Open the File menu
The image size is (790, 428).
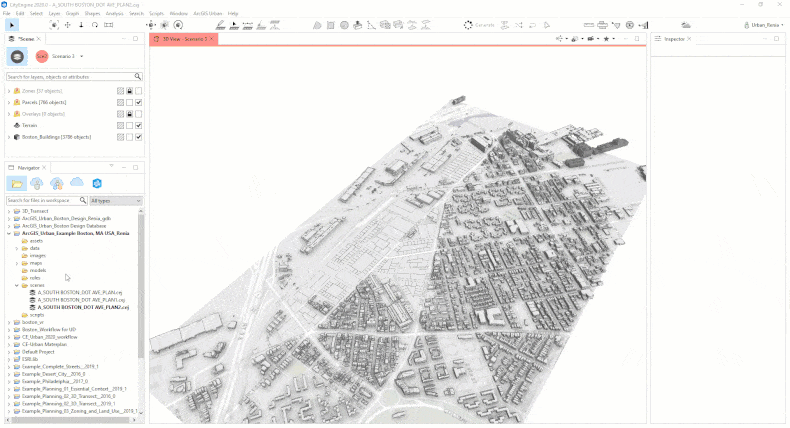tap(7, 14)
